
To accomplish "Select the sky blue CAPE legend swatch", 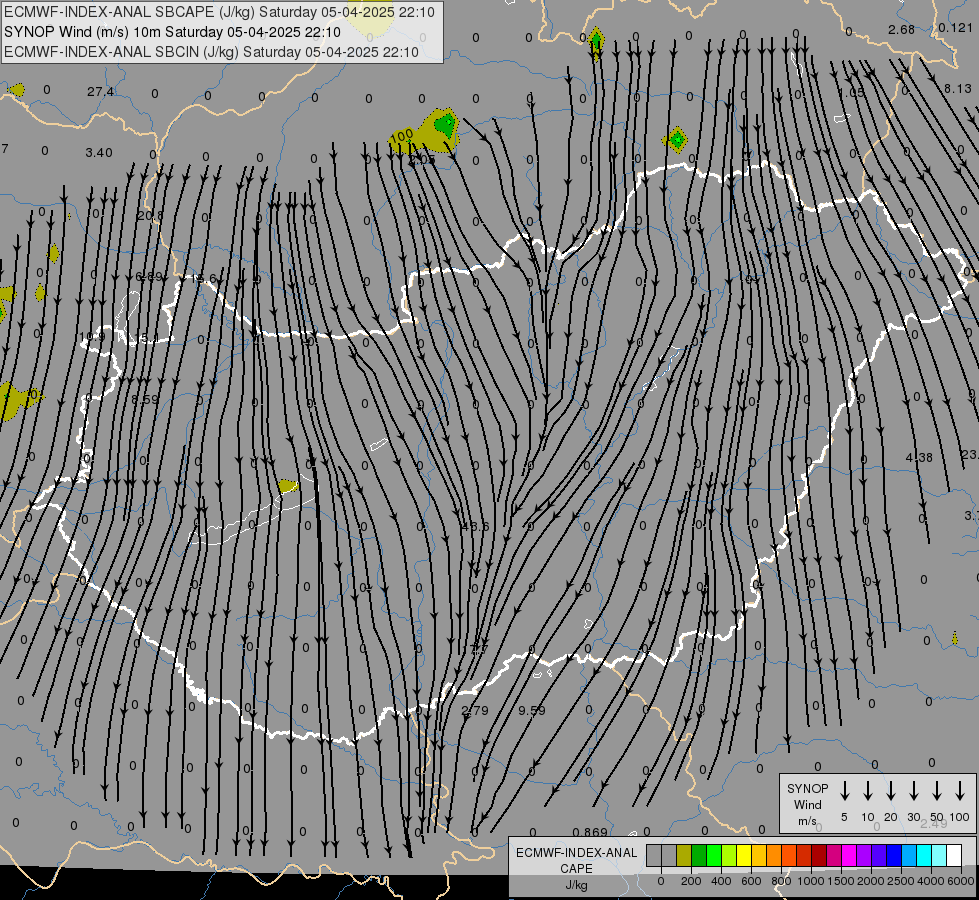I will (909, 855).
